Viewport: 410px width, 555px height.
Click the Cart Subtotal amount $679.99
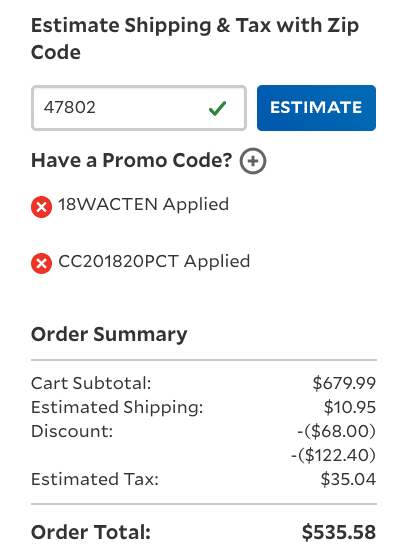point(344,383)
